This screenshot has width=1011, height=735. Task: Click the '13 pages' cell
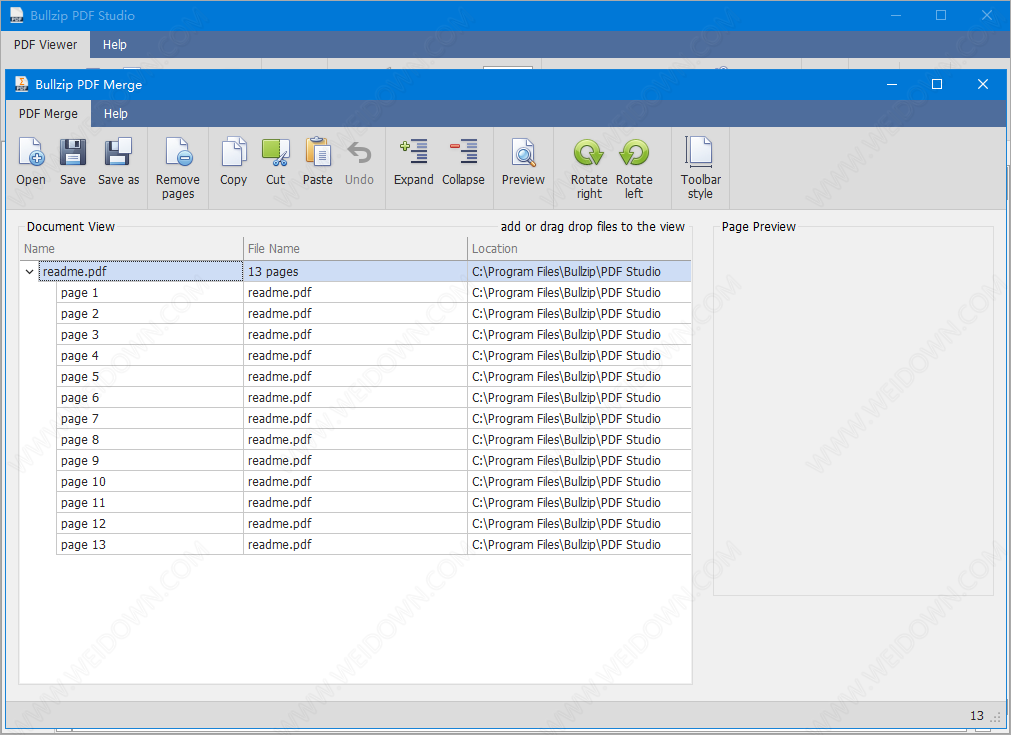click(x=355, y=271)
